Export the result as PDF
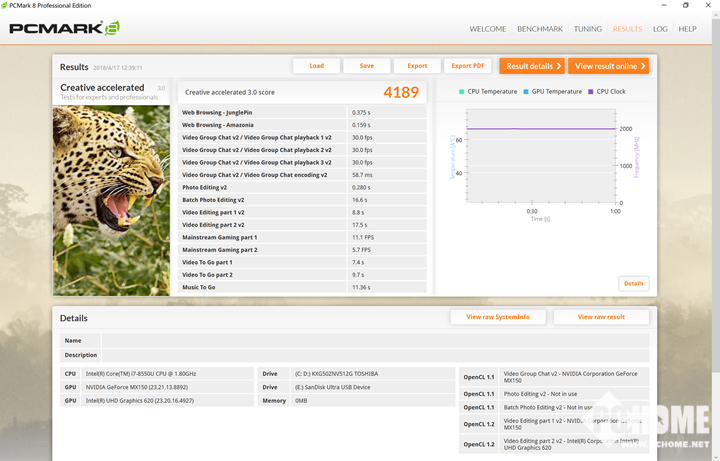 point(468,66)
